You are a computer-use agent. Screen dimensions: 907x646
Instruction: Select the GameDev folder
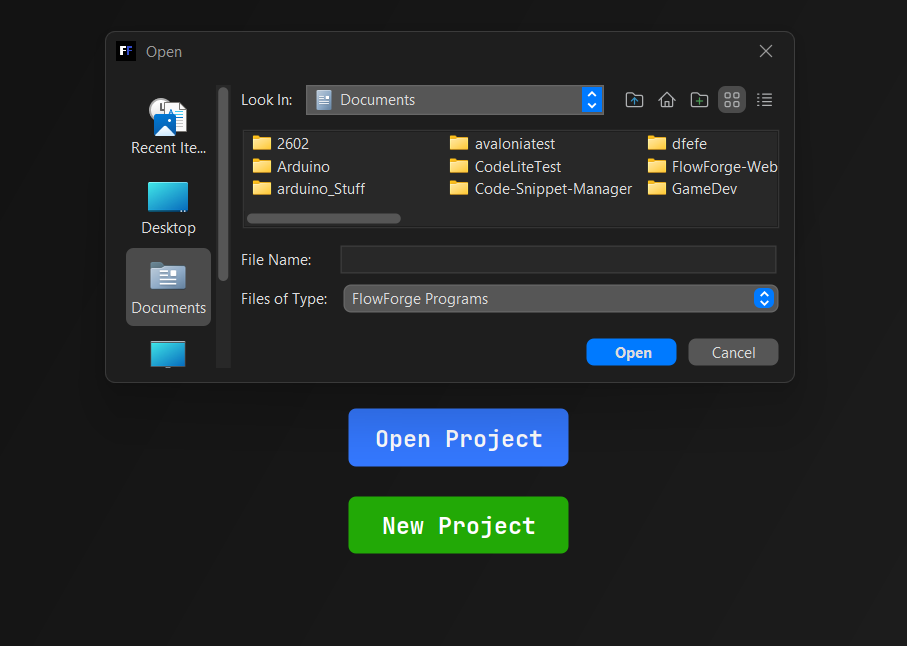692,189
